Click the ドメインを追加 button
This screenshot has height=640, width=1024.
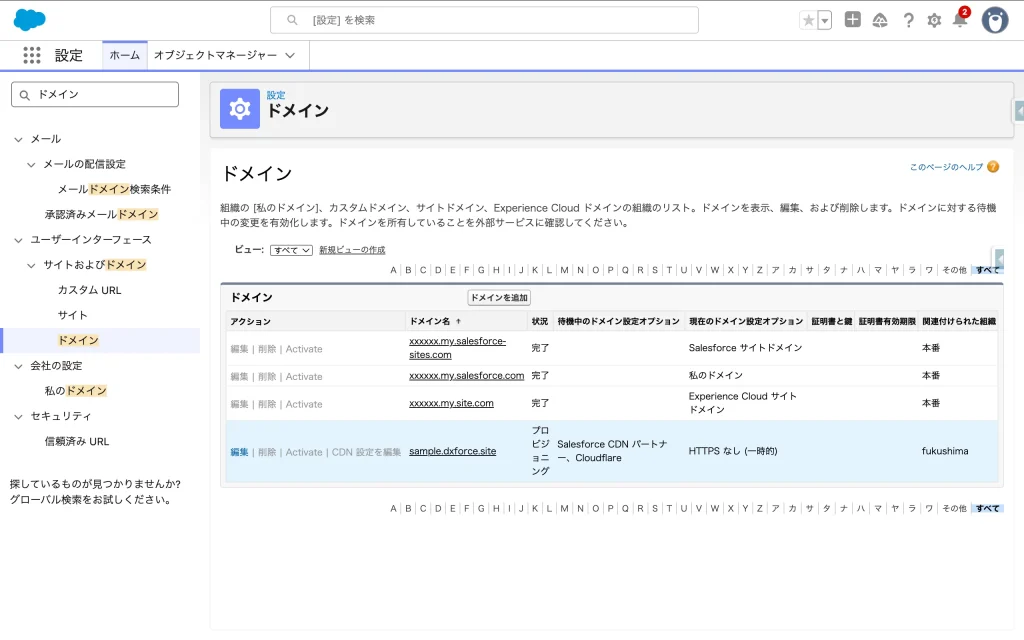pyautogui.click(x=499, y=298)
